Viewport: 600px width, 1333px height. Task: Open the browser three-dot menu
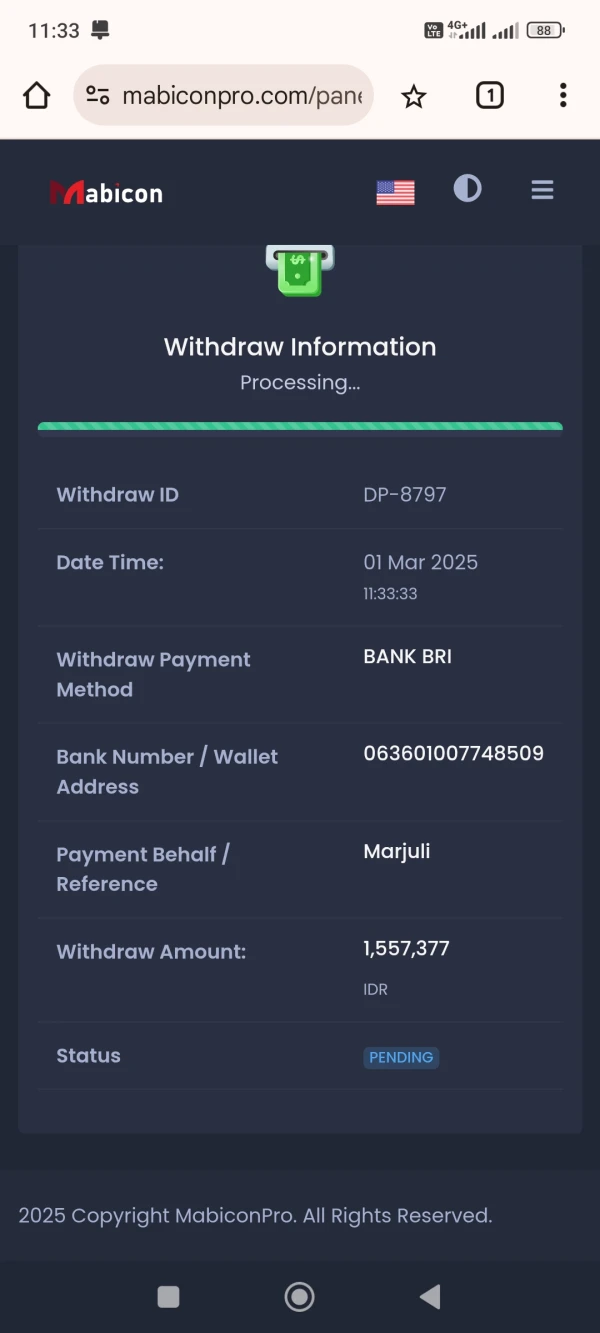563,96
